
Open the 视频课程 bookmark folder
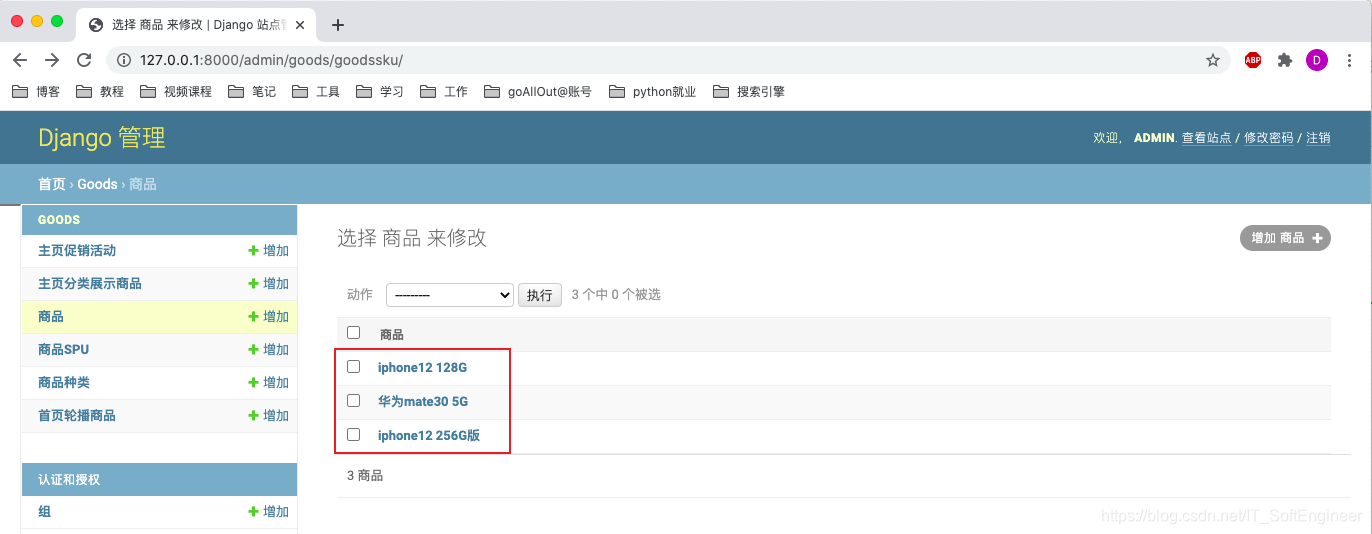(x=176, y=91)
